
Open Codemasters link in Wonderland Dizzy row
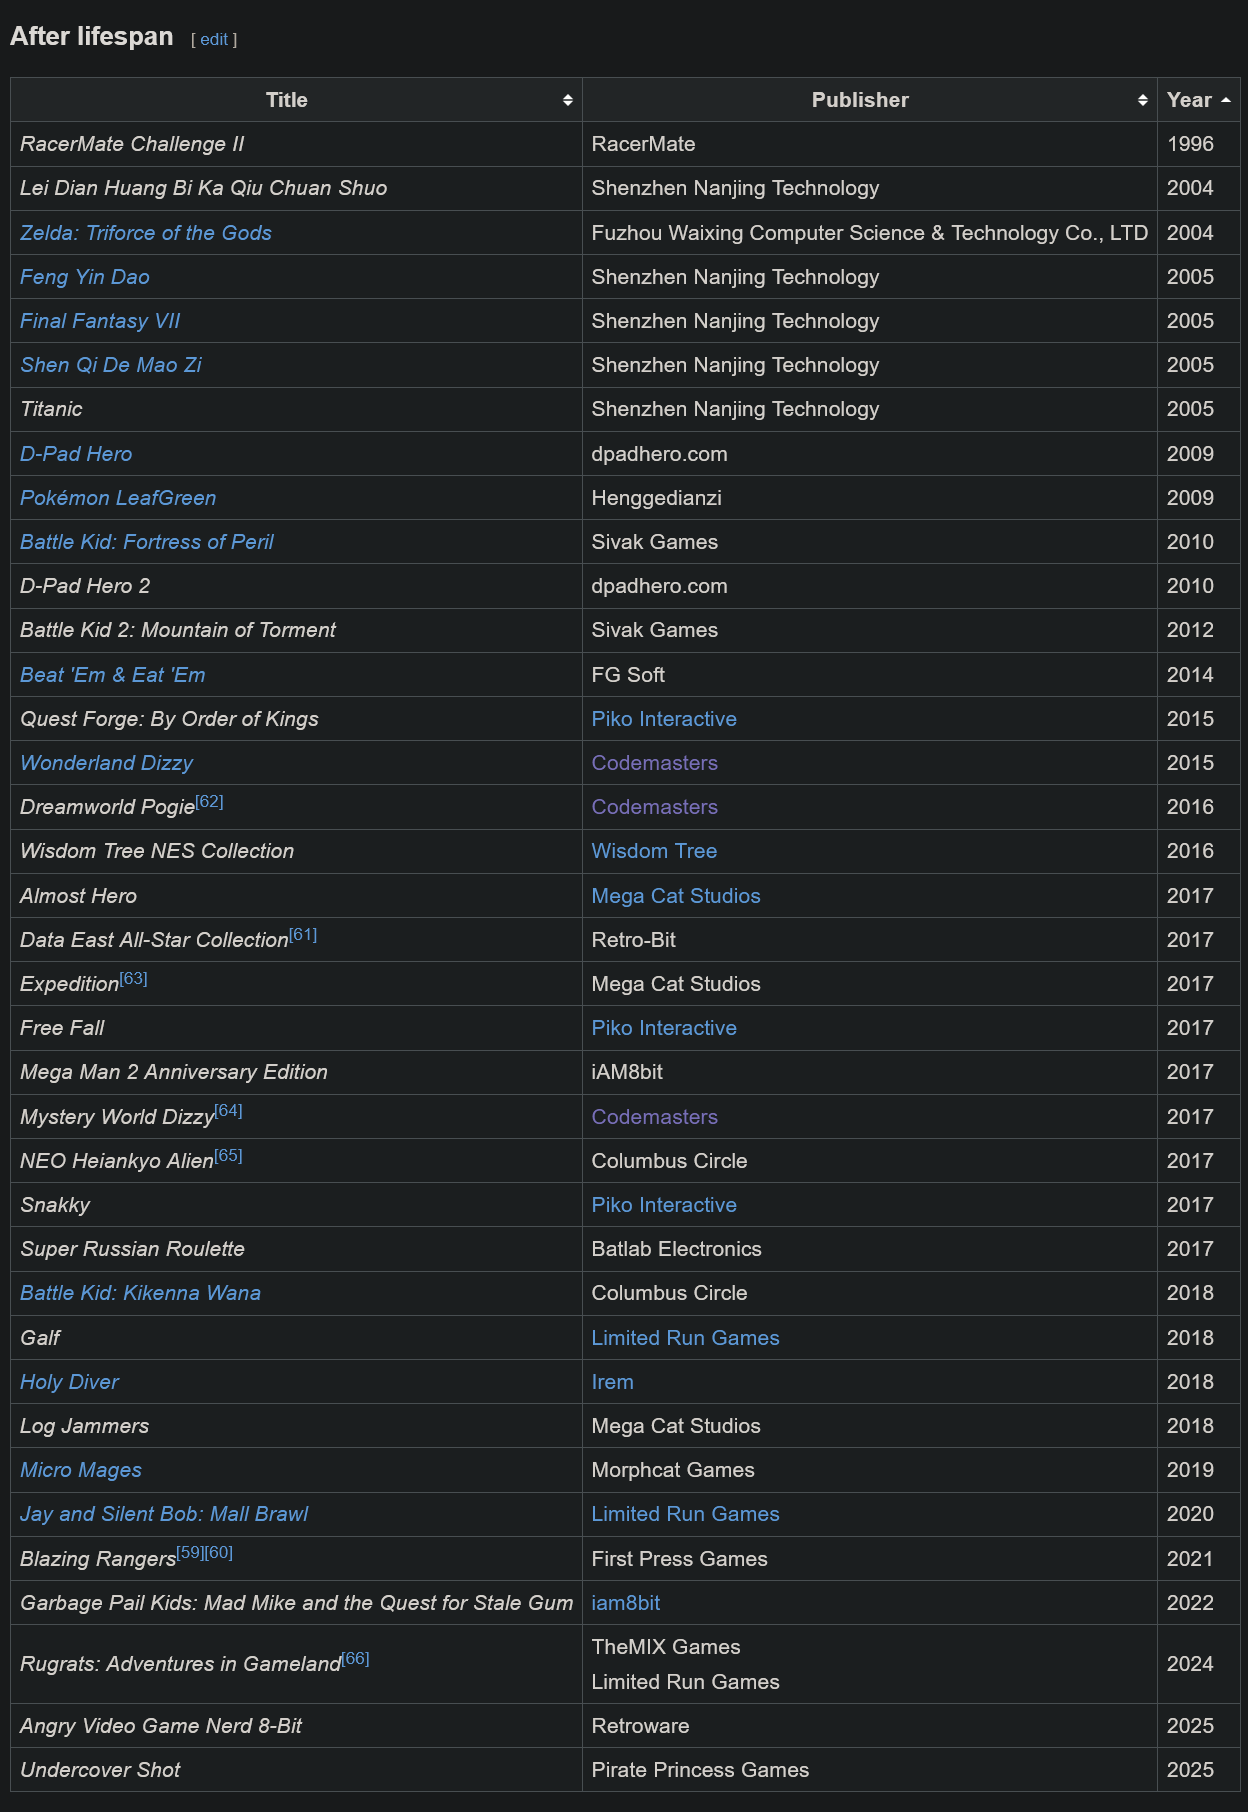point(655,763)
